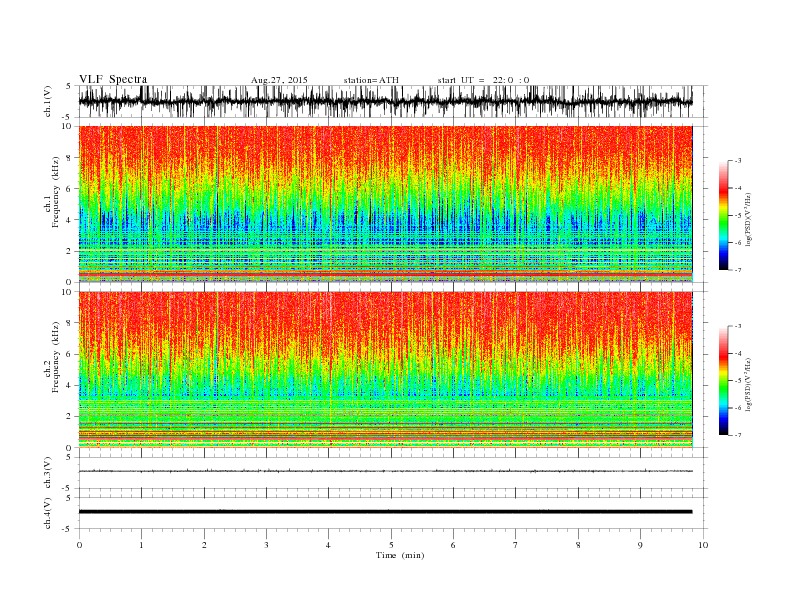Click the ch.2 frequency axis '8' tick label
This screenshot has width=792, height=612.
(x=69, y=323)
